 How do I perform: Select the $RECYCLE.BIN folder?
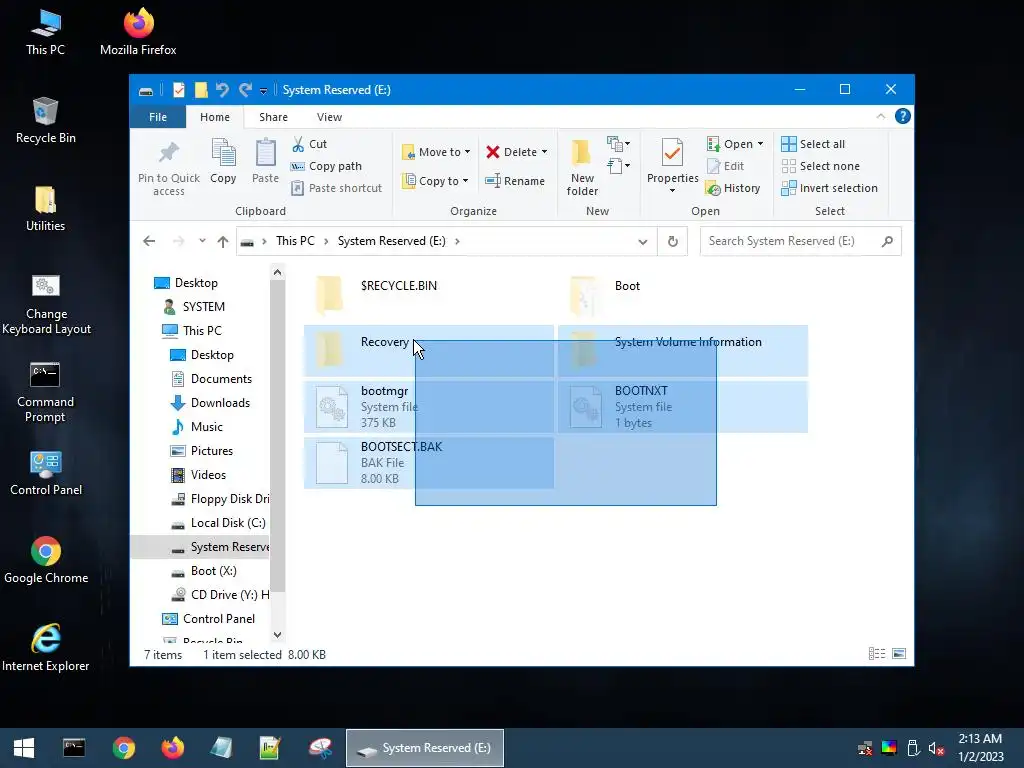click(x=428, y=294)
